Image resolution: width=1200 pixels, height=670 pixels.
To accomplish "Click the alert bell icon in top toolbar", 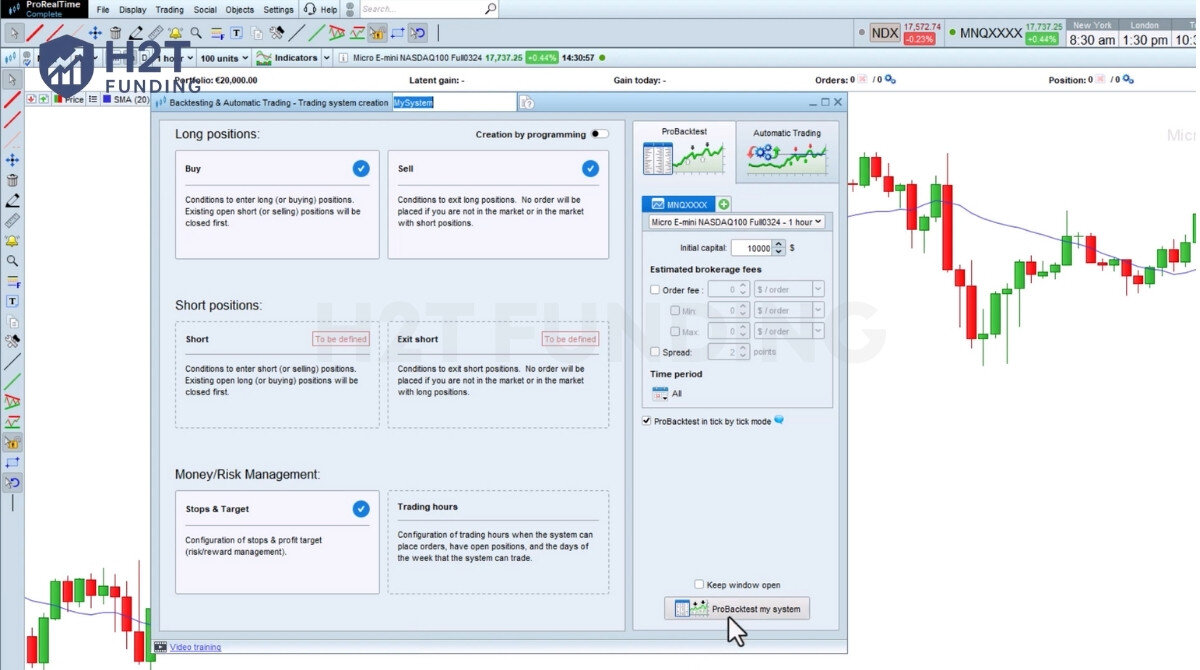I will (x=175, y=34).
